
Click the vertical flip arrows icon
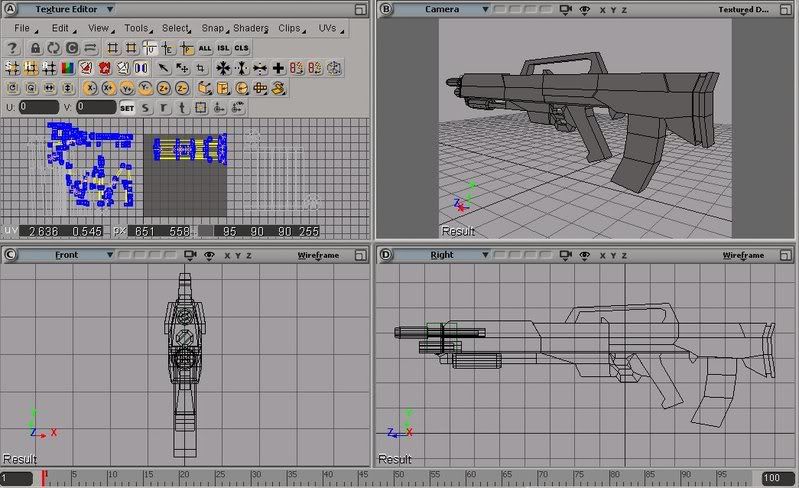click(x=68, y=88)
